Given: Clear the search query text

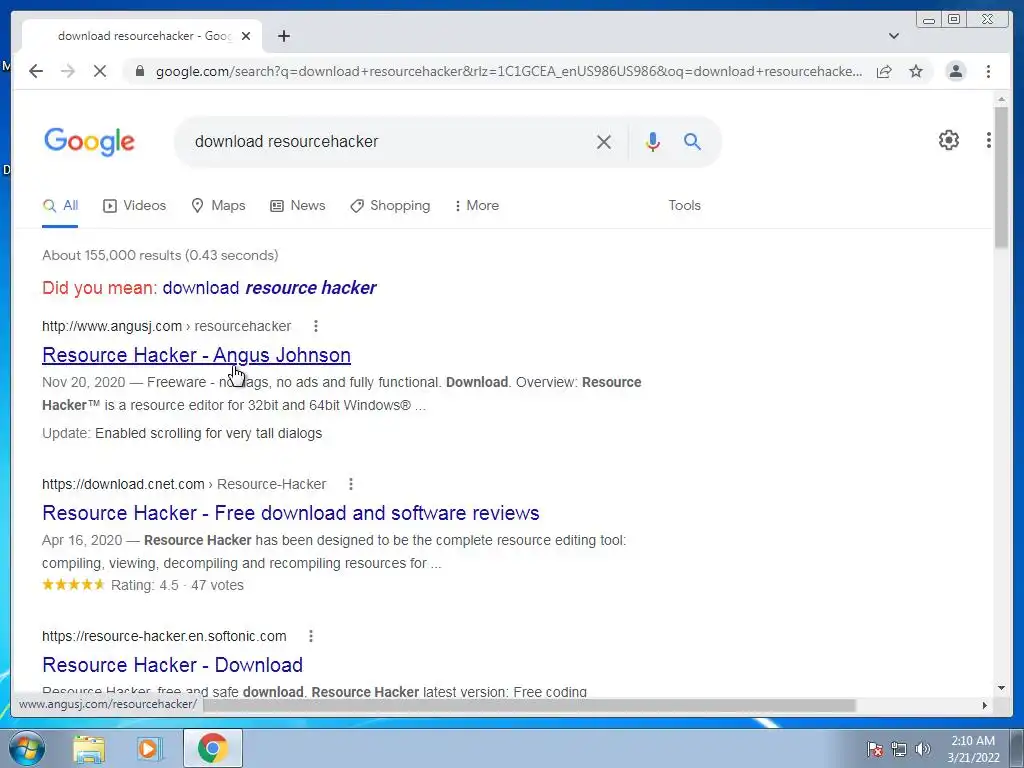Looking at the screenshot, I should click(x=603, y=142).
